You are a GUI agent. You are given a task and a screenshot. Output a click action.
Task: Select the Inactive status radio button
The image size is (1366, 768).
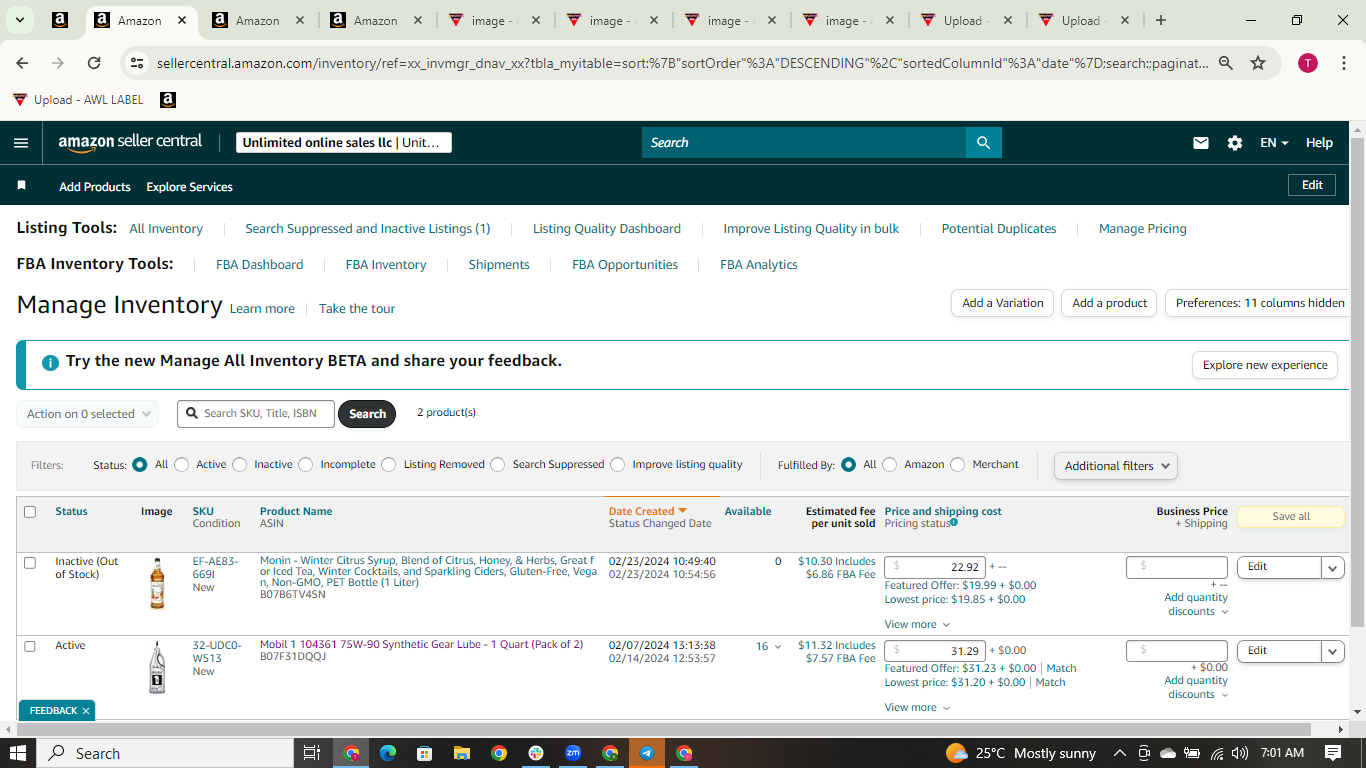240,465
